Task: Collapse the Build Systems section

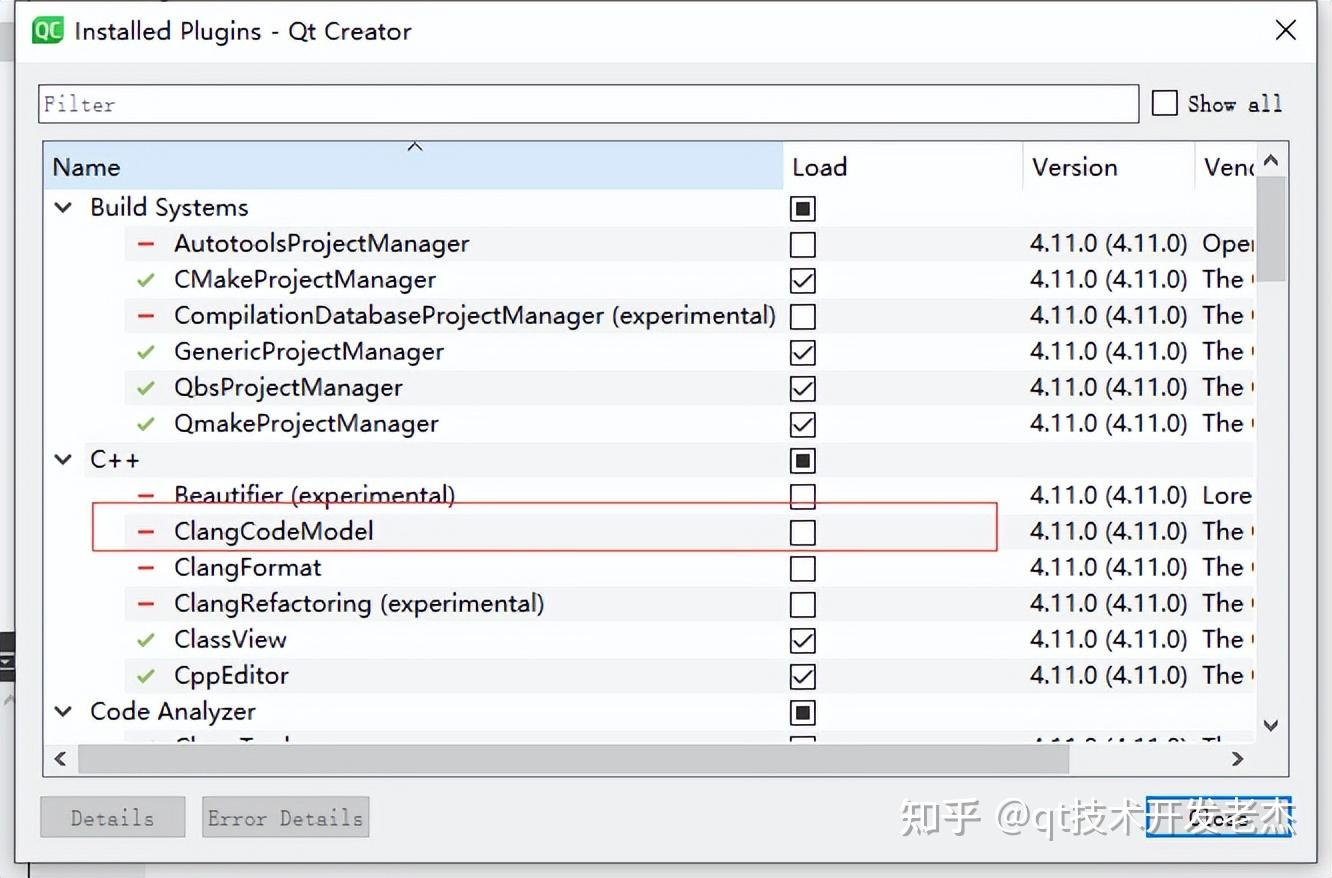Action: coord(62,207)
